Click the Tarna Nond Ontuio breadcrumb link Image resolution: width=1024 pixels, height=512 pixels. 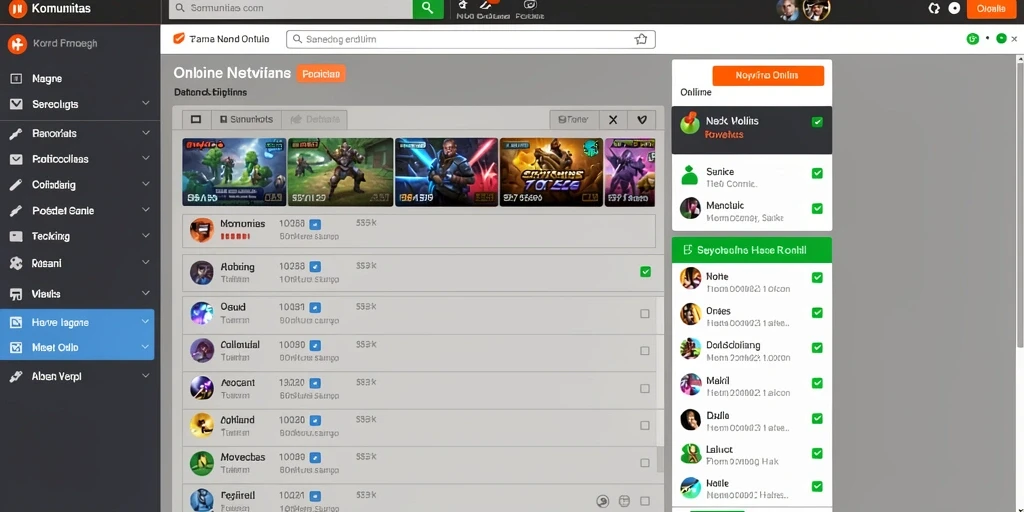(221, 39)
